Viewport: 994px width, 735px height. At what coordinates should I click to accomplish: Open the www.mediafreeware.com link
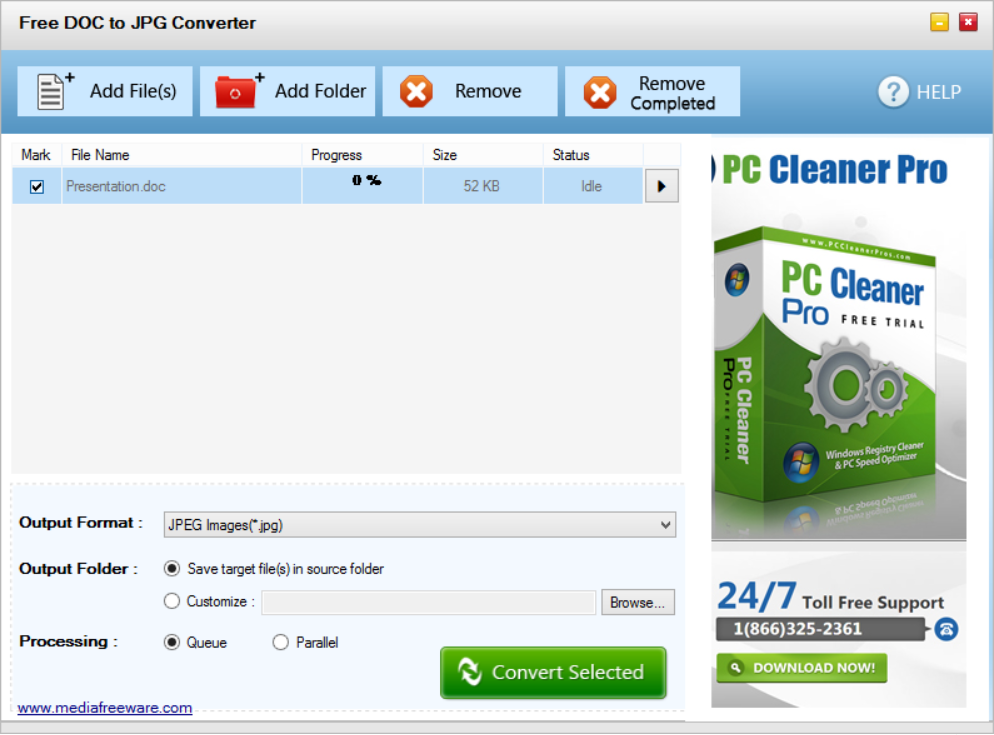pyautogui.click(x=105, y=708)
